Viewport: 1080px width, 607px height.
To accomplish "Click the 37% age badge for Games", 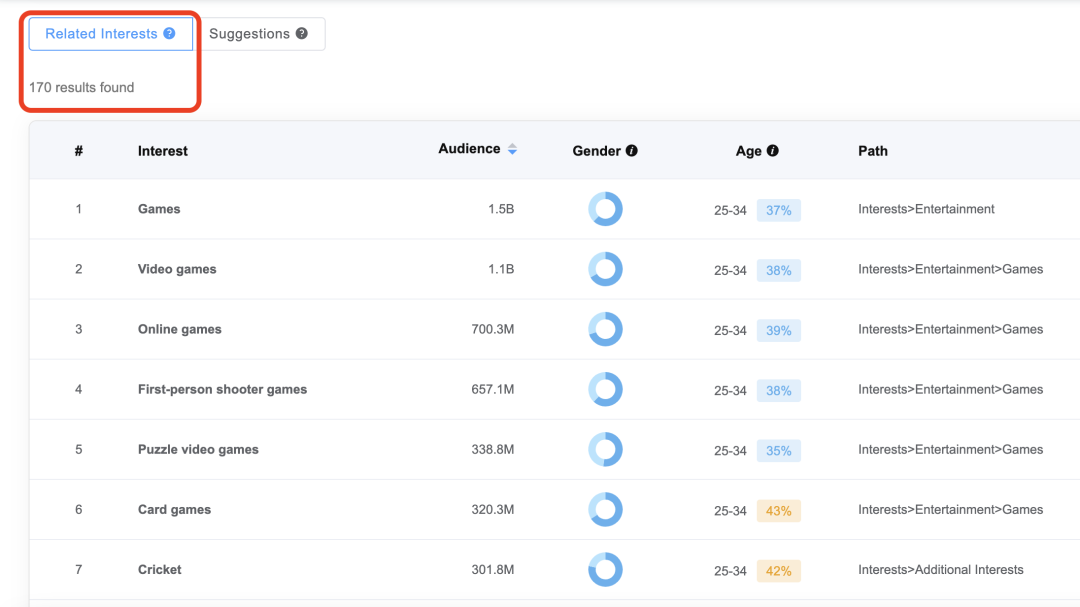I will (778, 210).
